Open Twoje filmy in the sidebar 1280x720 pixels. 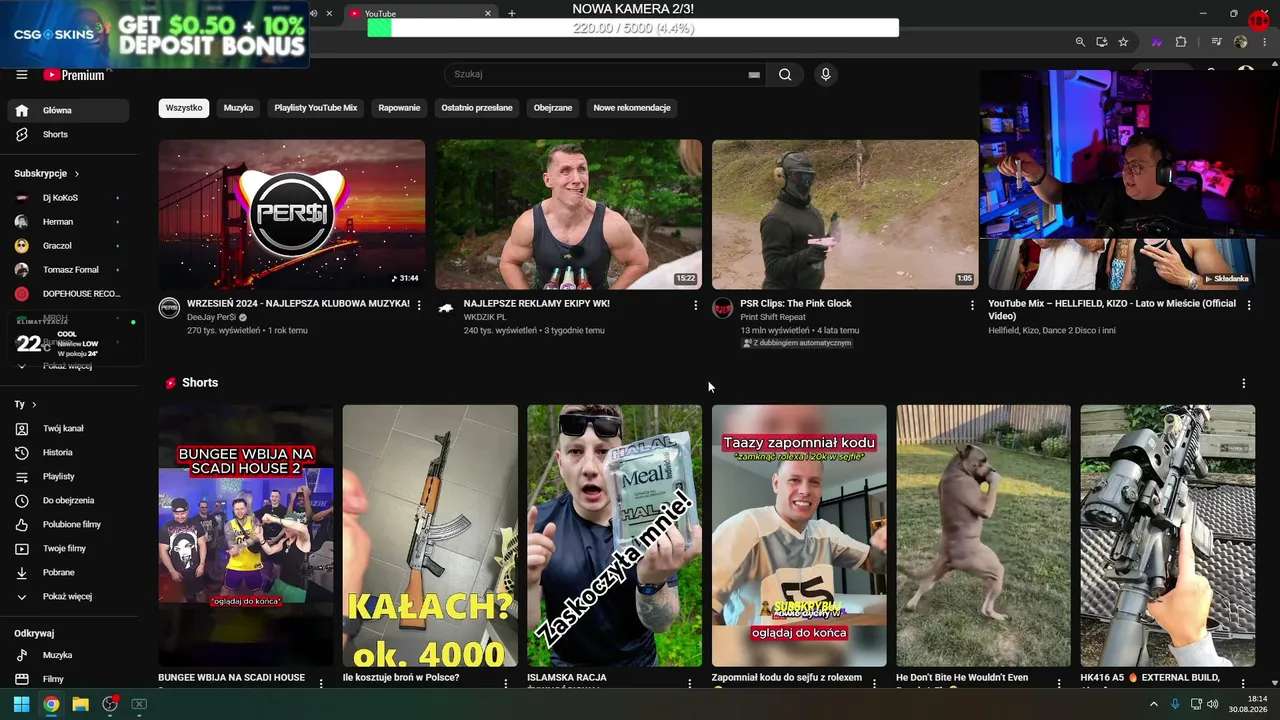68,548
